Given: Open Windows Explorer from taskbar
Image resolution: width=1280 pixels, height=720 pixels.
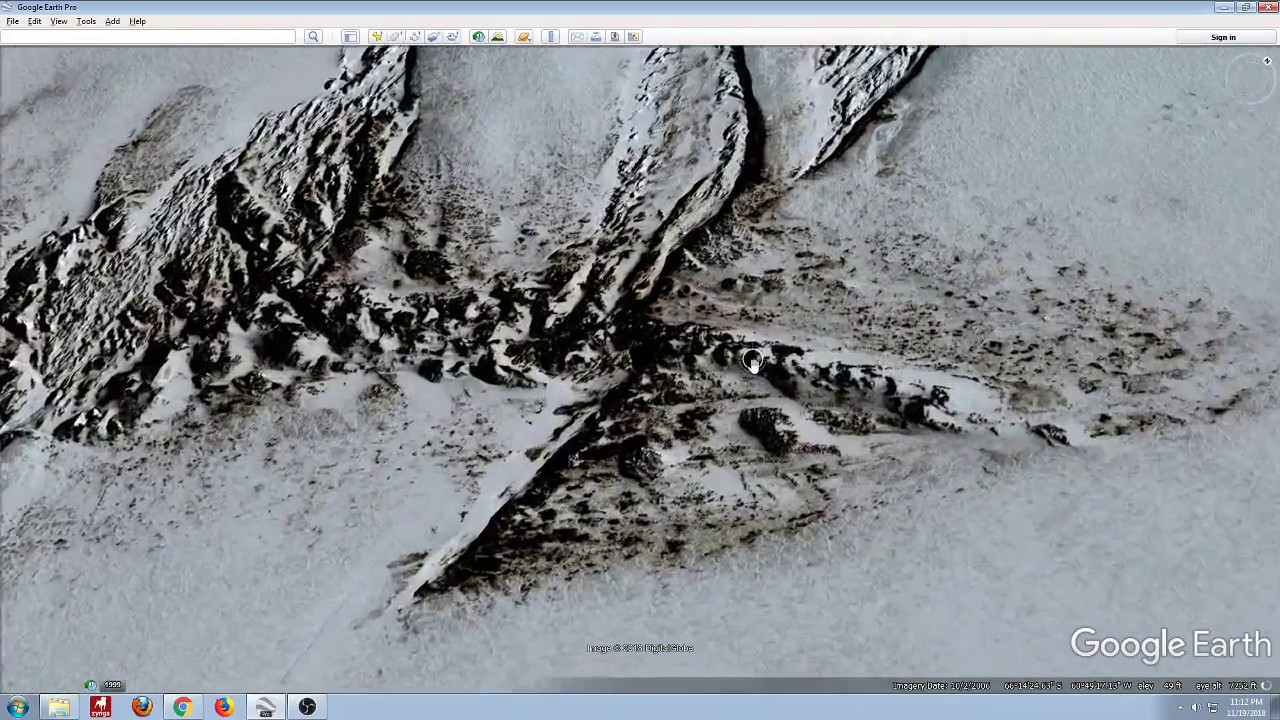Looking at the screenshot, I should click(x=59, y=707).
